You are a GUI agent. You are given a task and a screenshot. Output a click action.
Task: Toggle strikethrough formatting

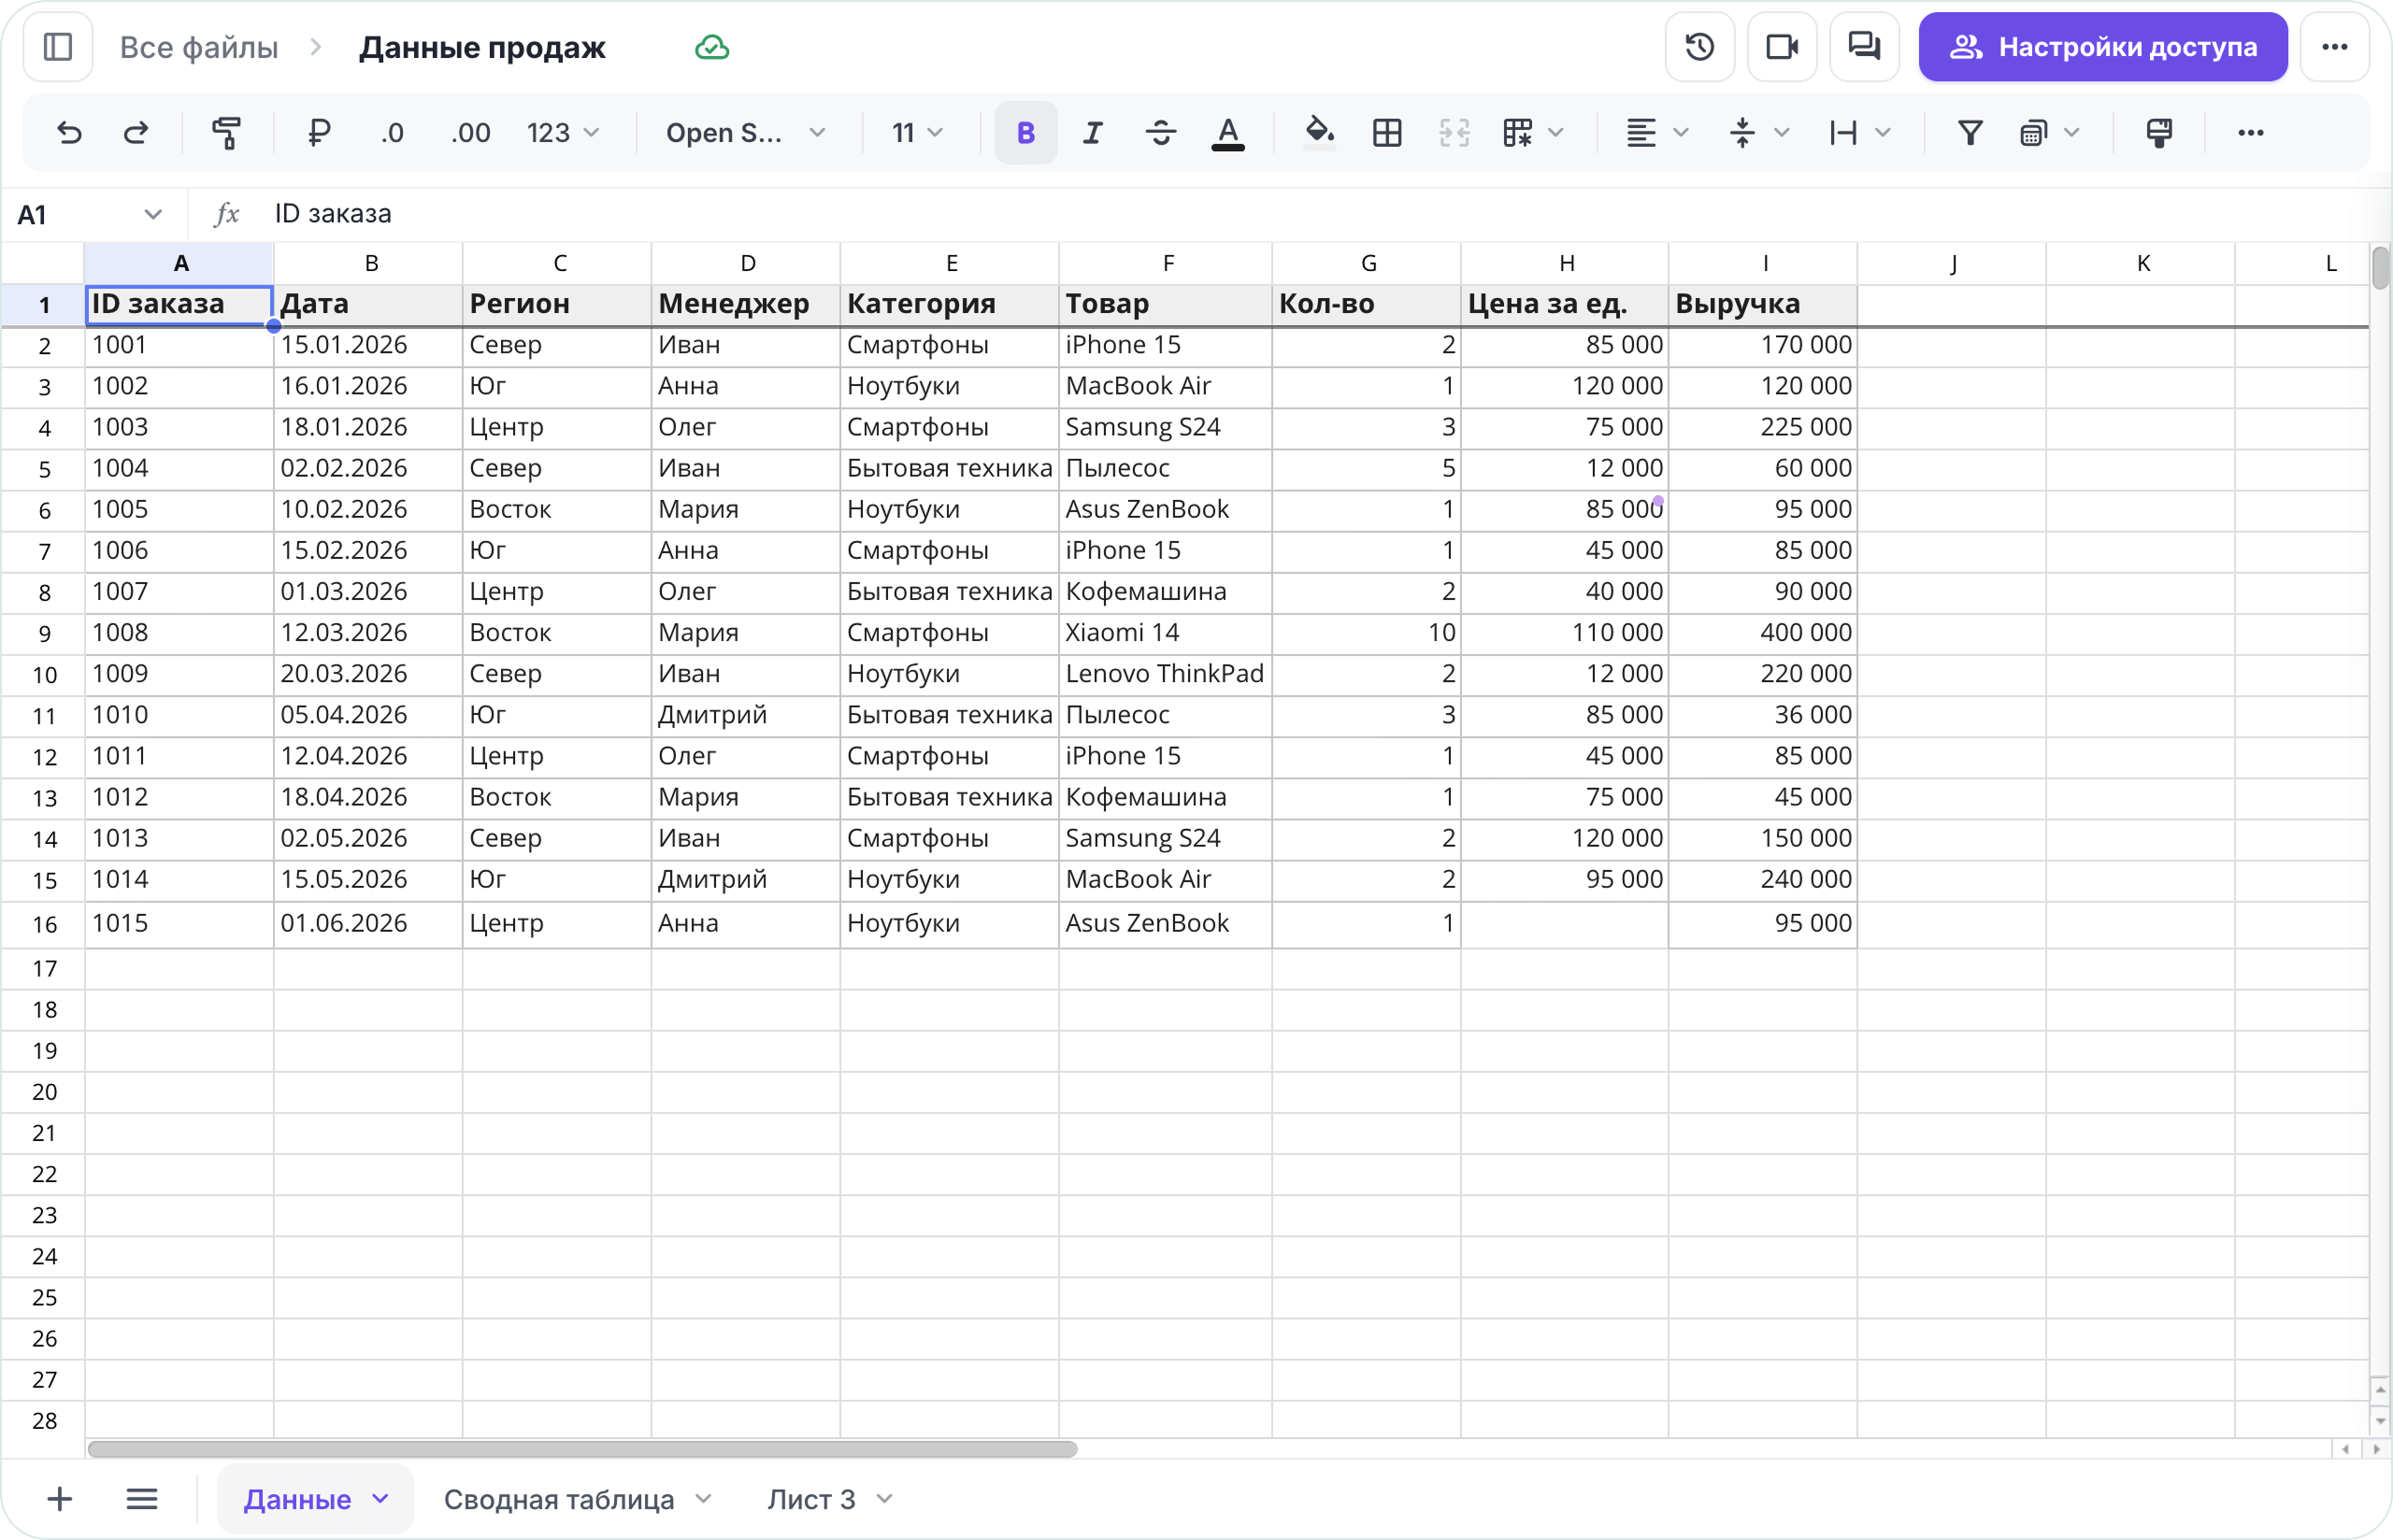point(1160,133)
